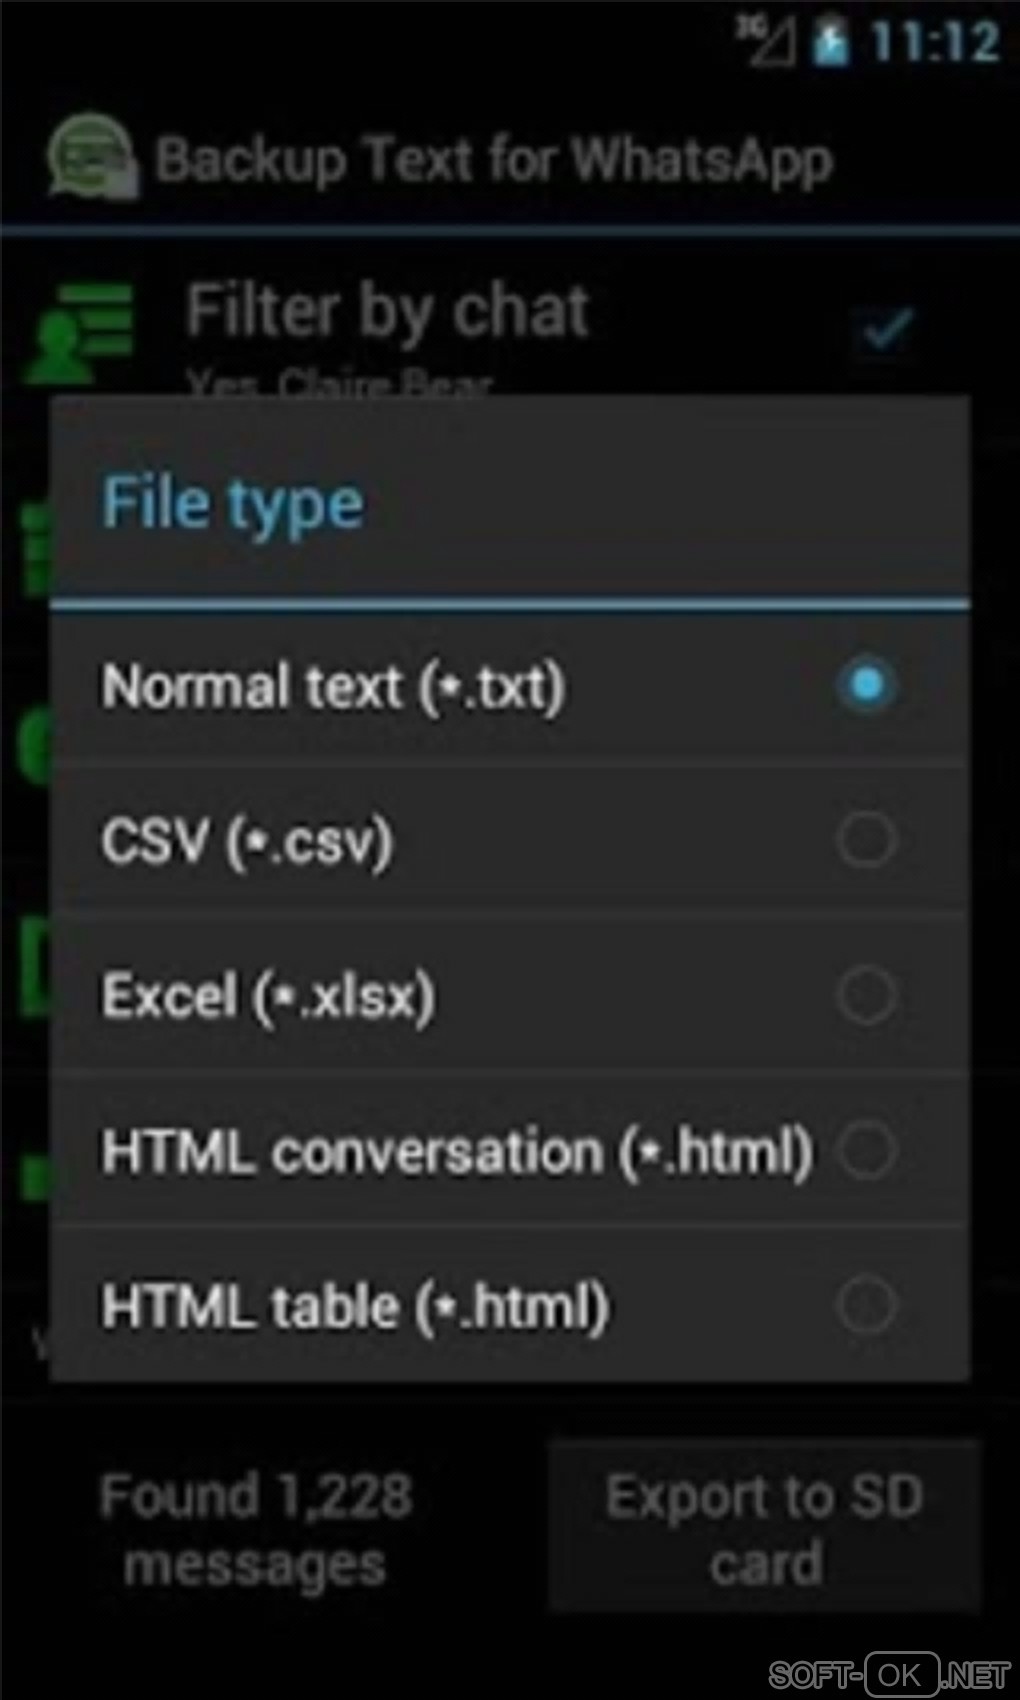The image size is (1020, 1700).
Task: Tap HTML conversation (*.html) list entry
Action: 510,1150
